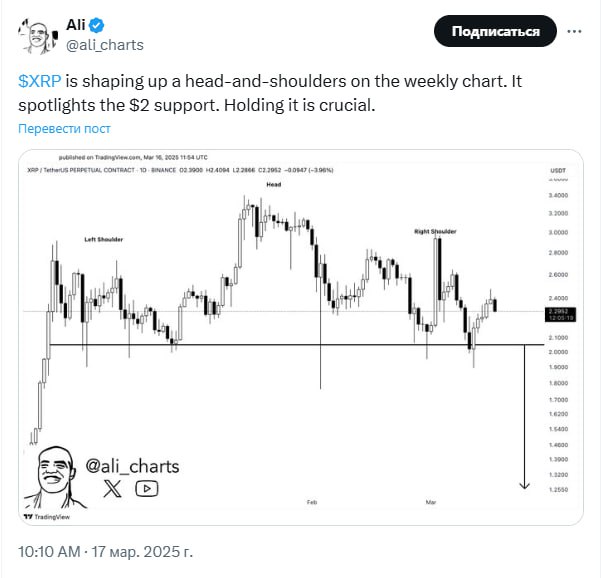The height and width of the screenshot is (578, 601).
Task: Click the blue verified badge icon
Action: point(96,25)
